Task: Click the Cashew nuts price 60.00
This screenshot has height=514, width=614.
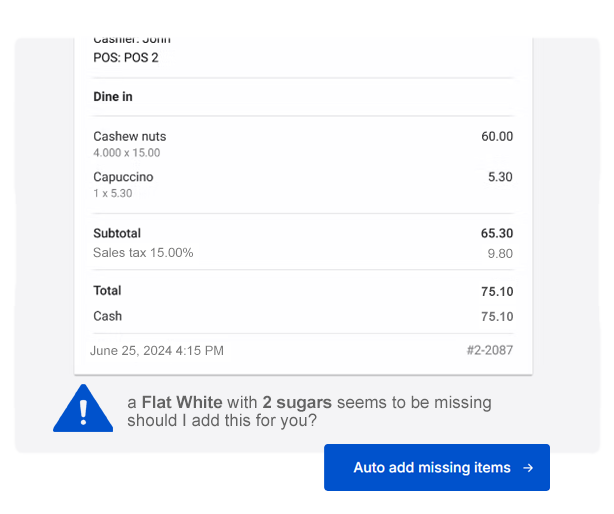Action: (496, 136)
